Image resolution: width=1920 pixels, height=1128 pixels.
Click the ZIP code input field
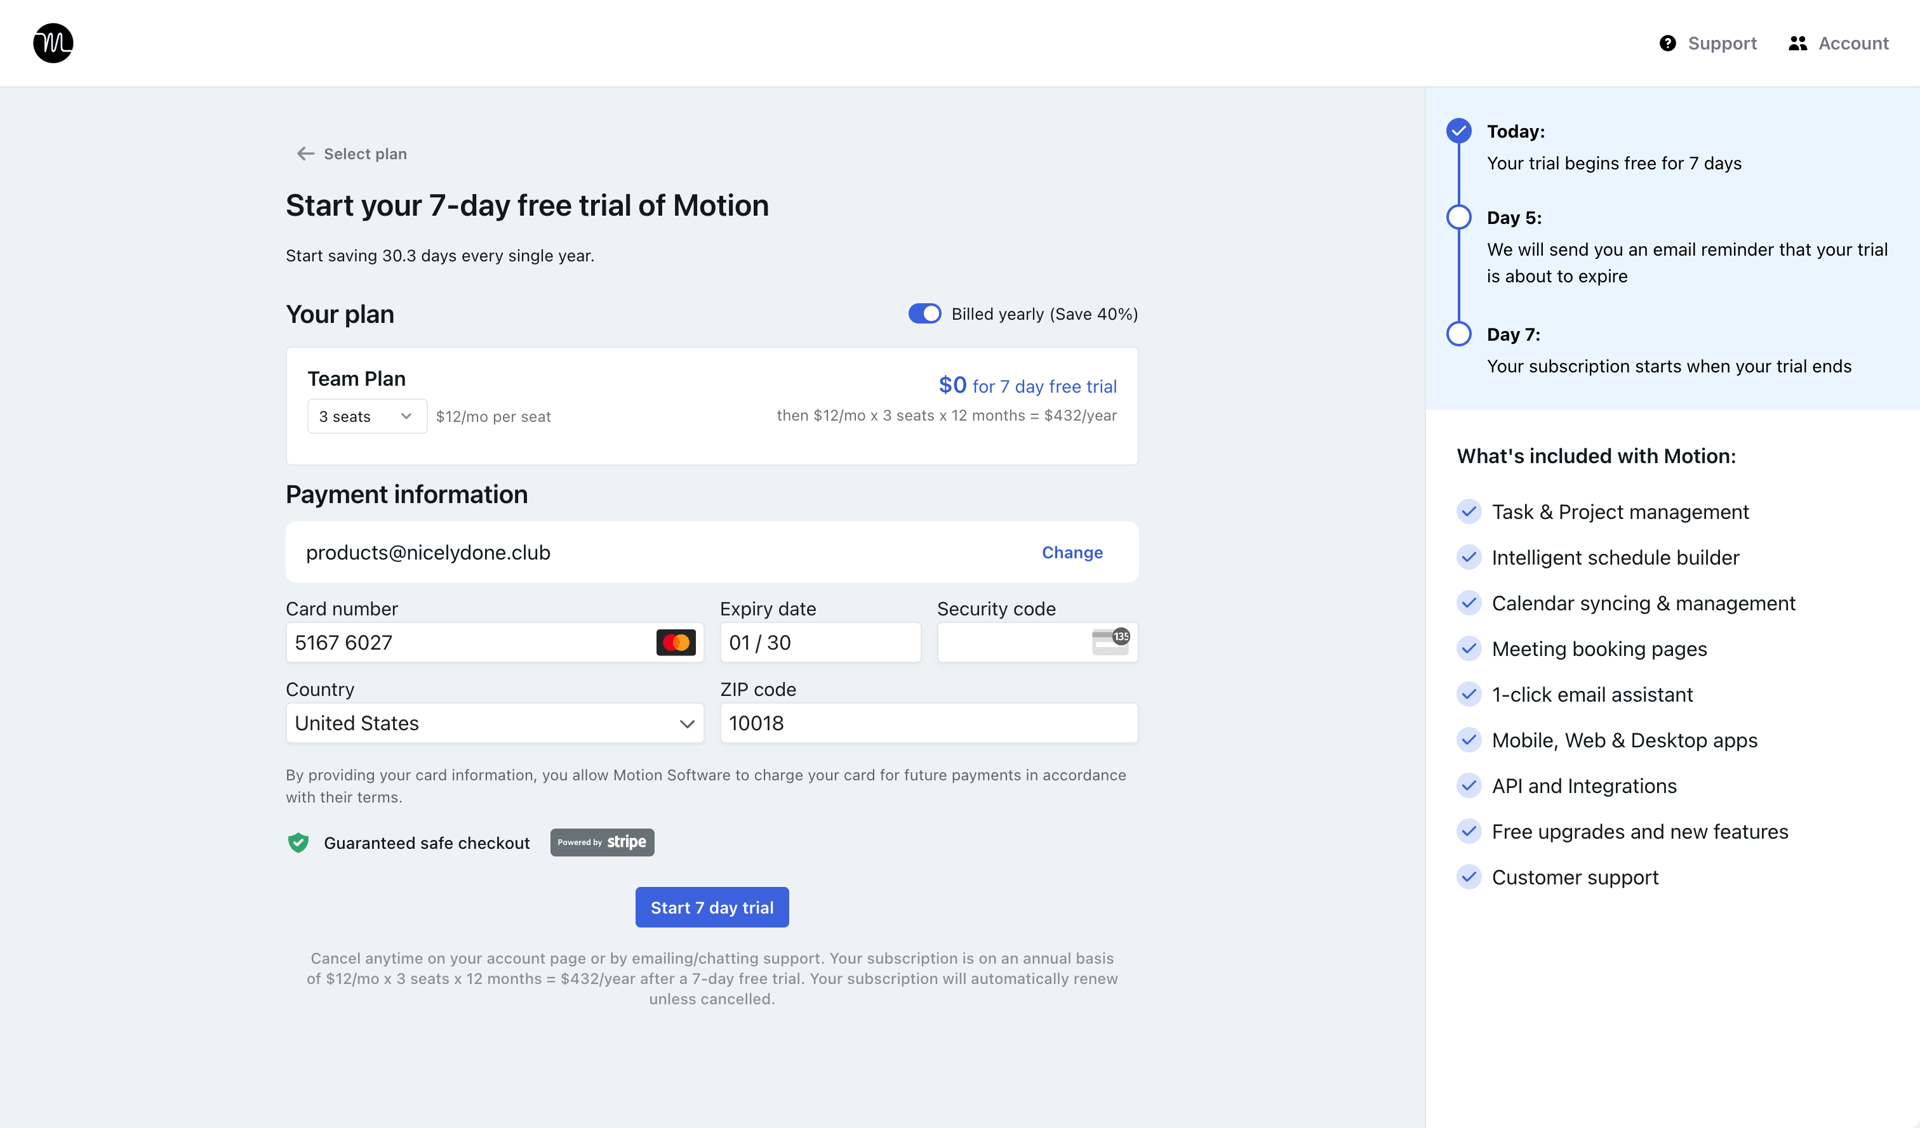pos(928,723)
